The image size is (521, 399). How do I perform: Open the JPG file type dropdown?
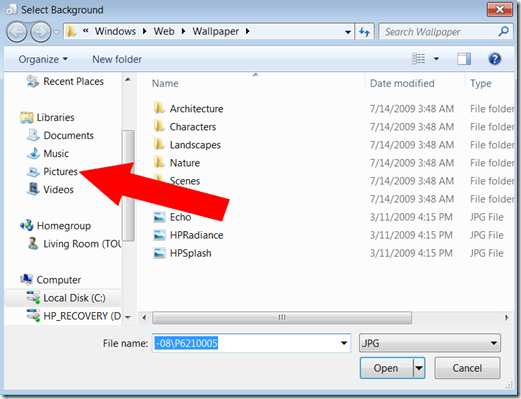point(430,343)
